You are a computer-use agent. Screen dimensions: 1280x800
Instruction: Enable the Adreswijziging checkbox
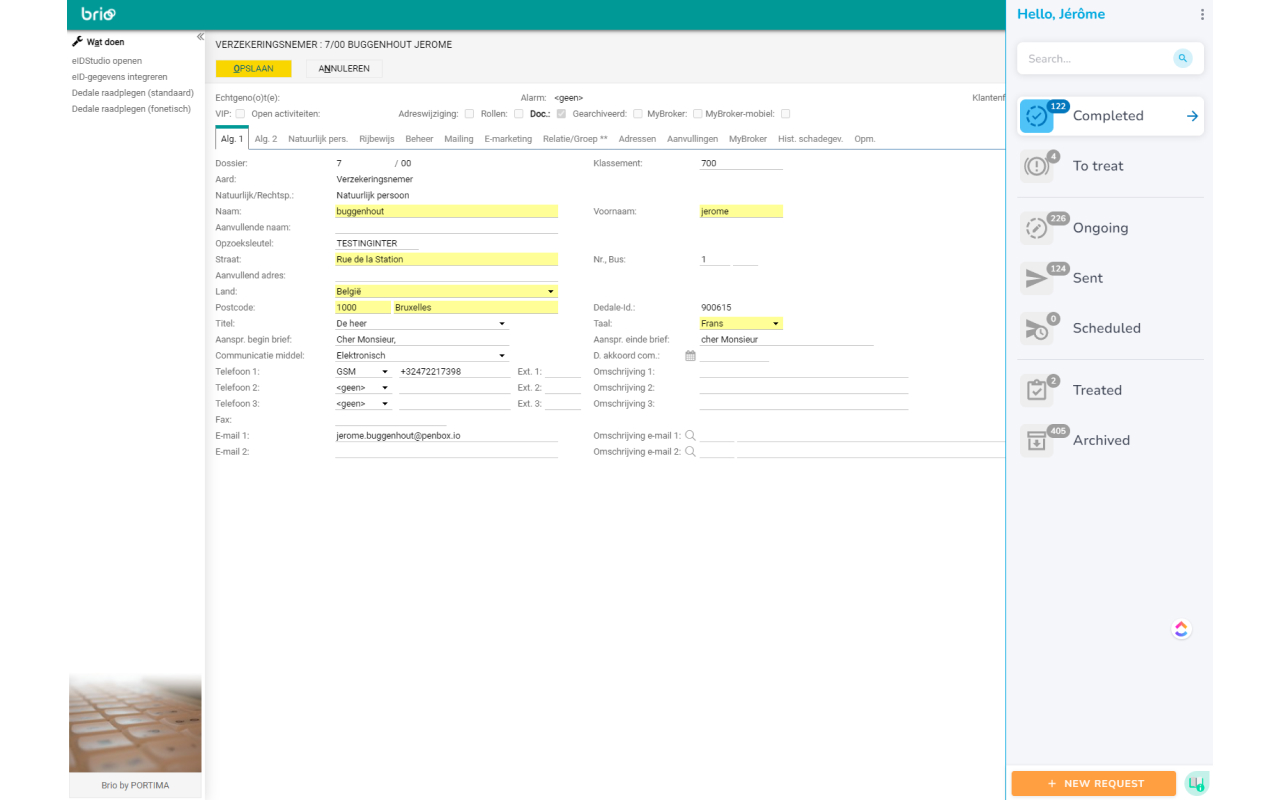tap(469, 114)
